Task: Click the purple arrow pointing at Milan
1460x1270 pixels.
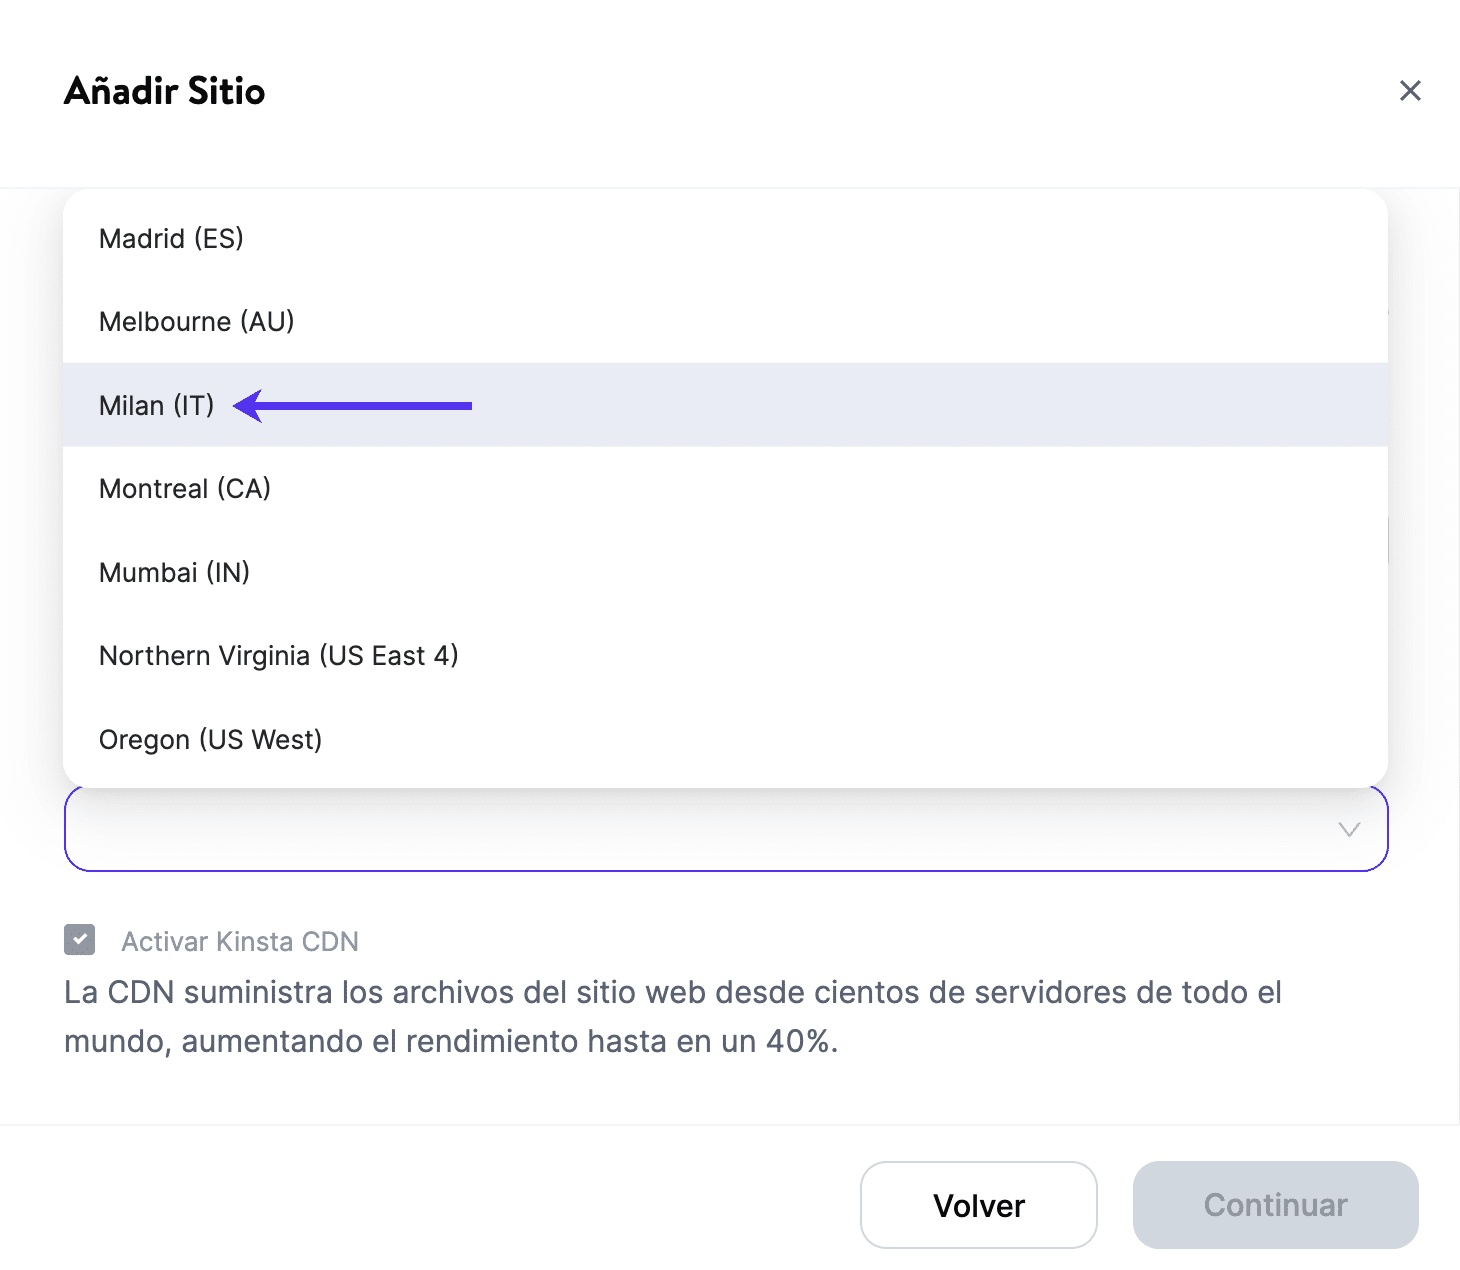Action: [352, 406]
